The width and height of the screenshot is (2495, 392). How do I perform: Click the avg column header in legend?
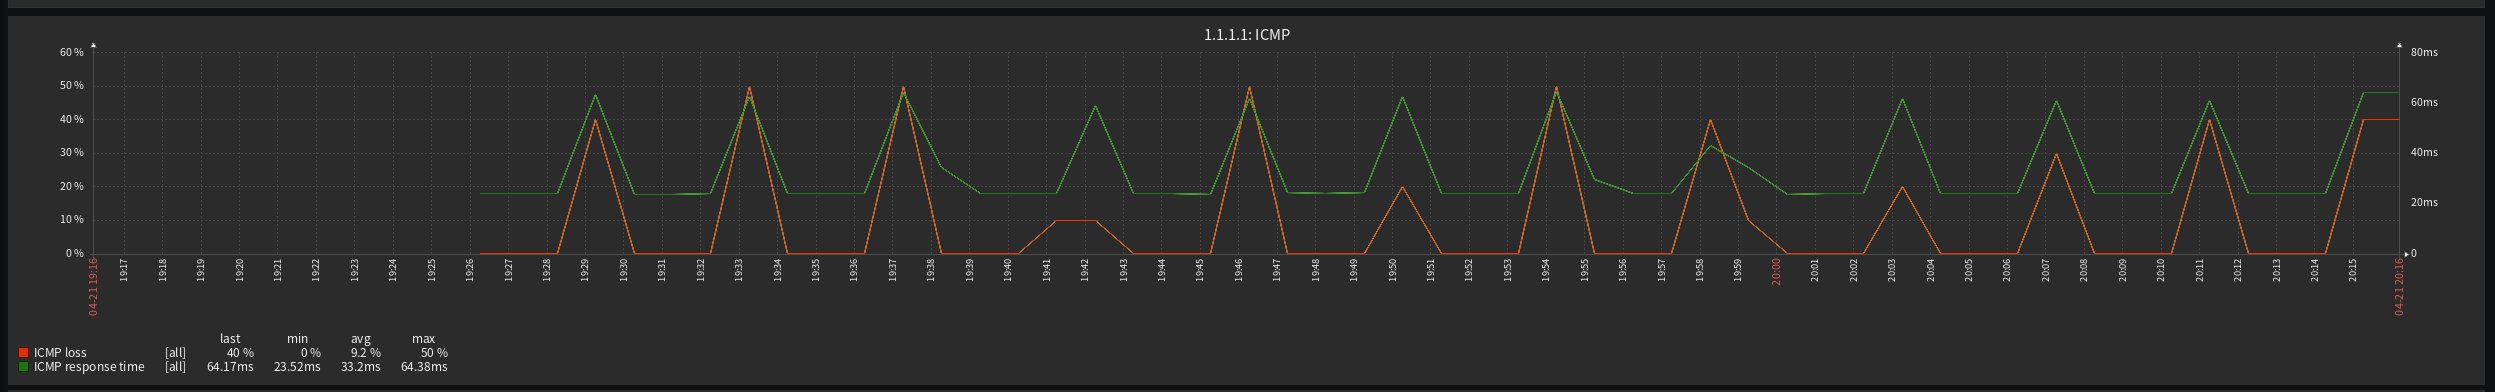point(361,339)
